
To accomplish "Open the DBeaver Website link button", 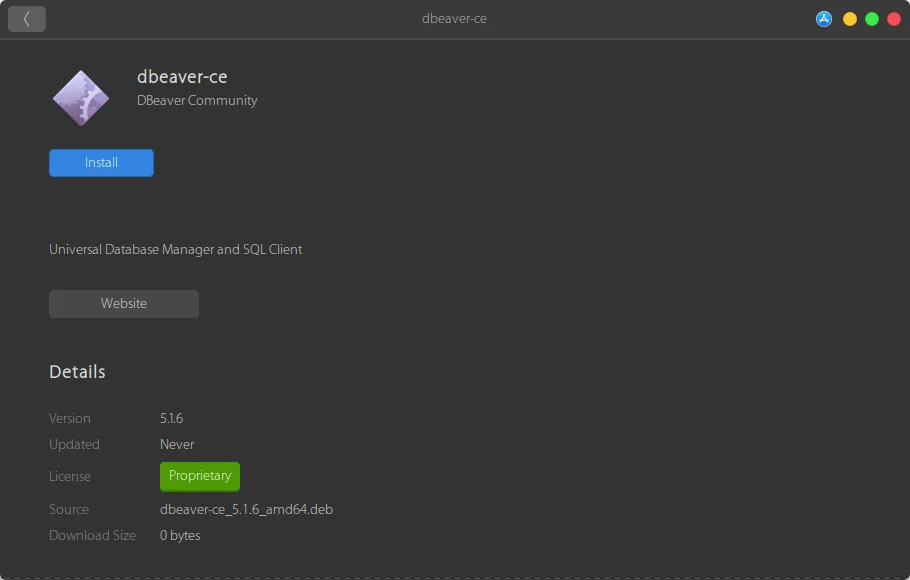I will tap(124, 304).
